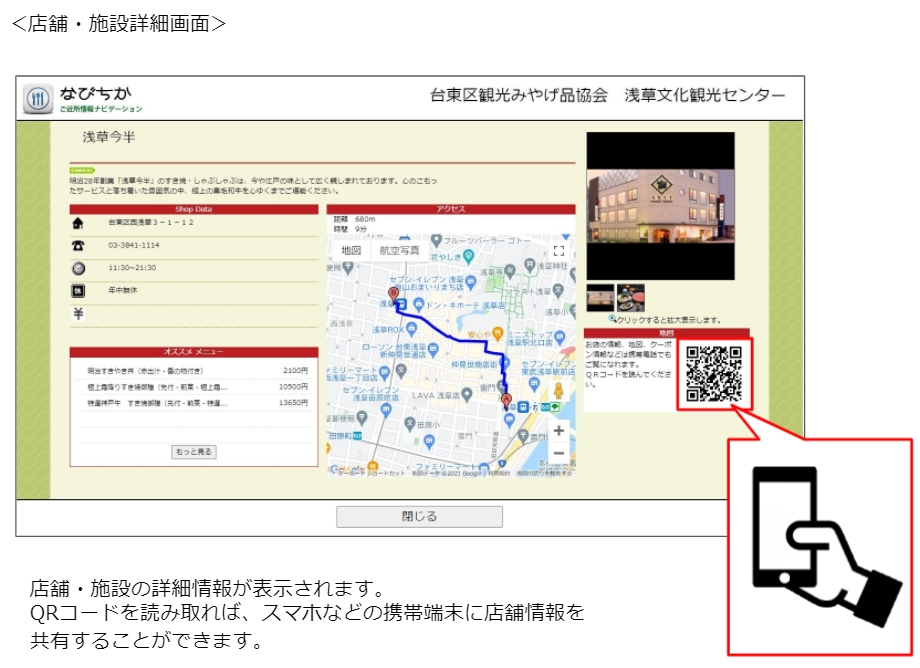Select the Street View pegman
The width and height of the screenshot is (920, 668).
pyautogui.click(x=559, y=390)
